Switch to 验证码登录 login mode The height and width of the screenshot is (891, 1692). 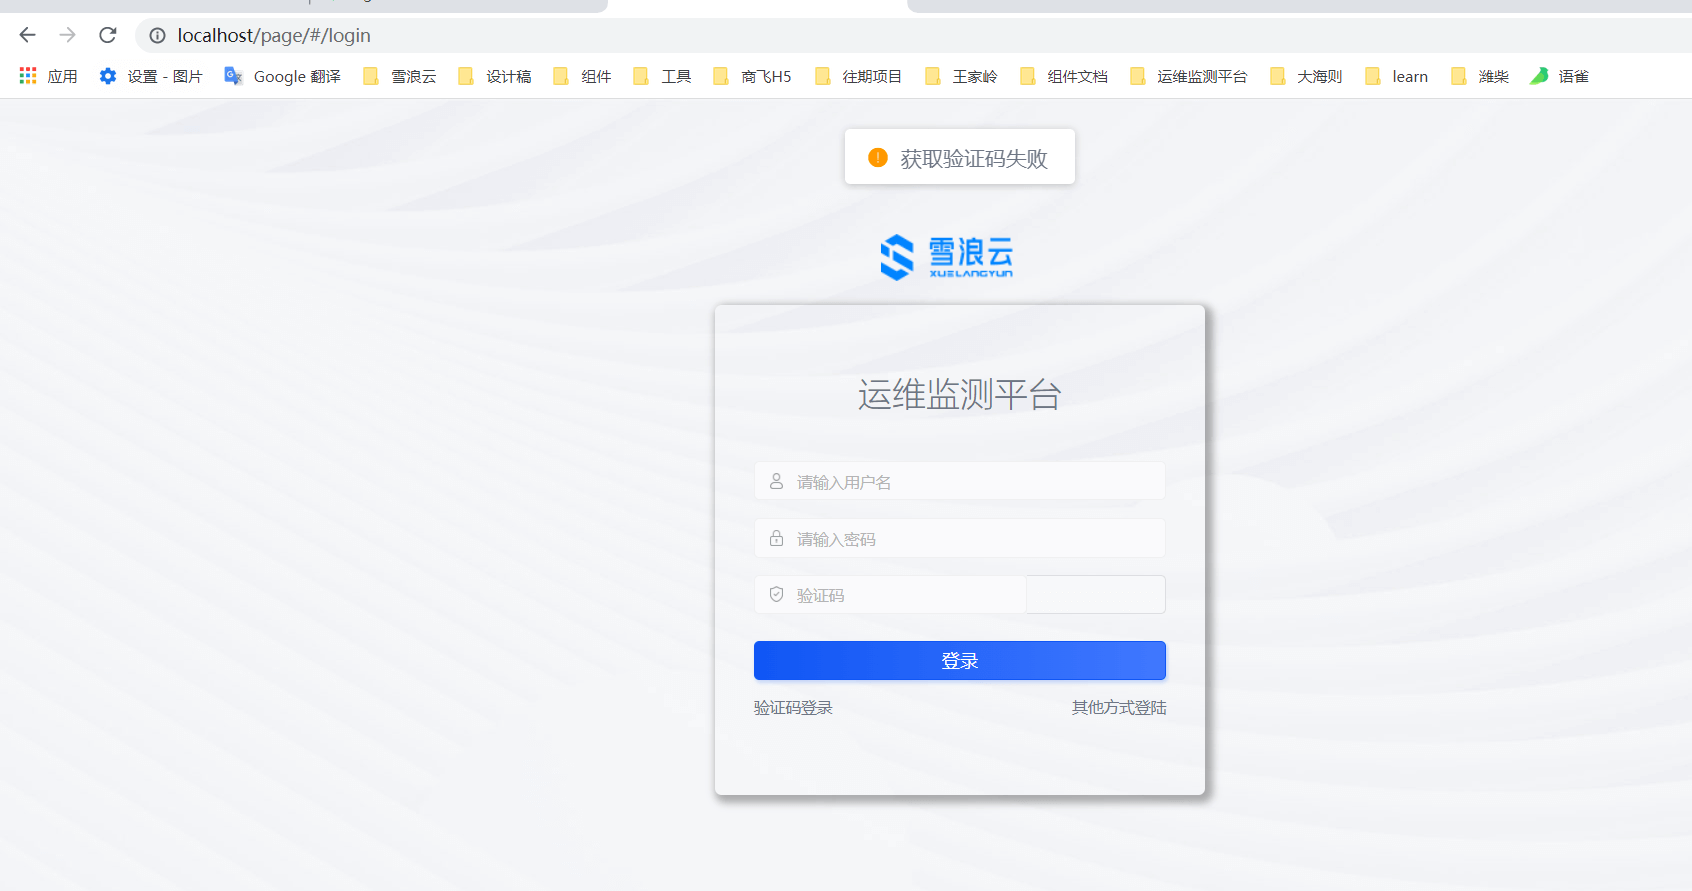(793, 707)
